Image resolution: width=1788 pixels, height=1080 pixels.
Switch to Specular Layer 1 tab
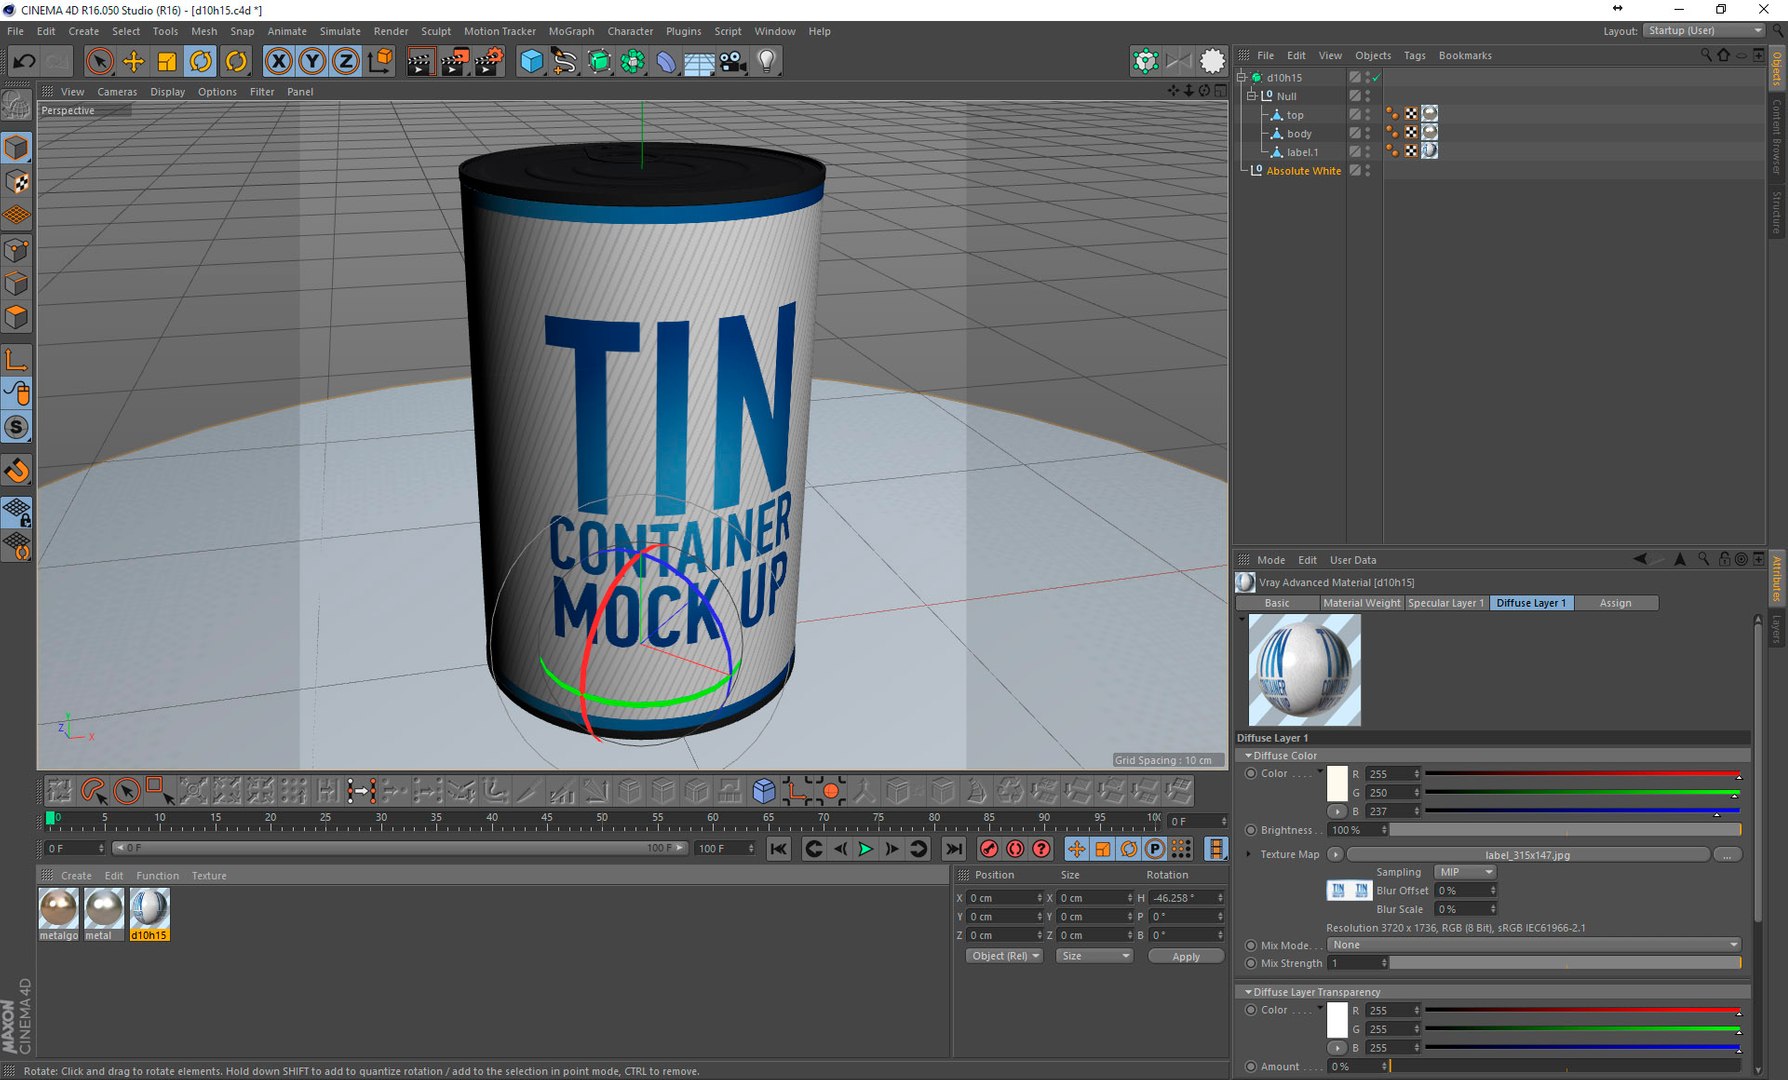[x=1446, y=603]
